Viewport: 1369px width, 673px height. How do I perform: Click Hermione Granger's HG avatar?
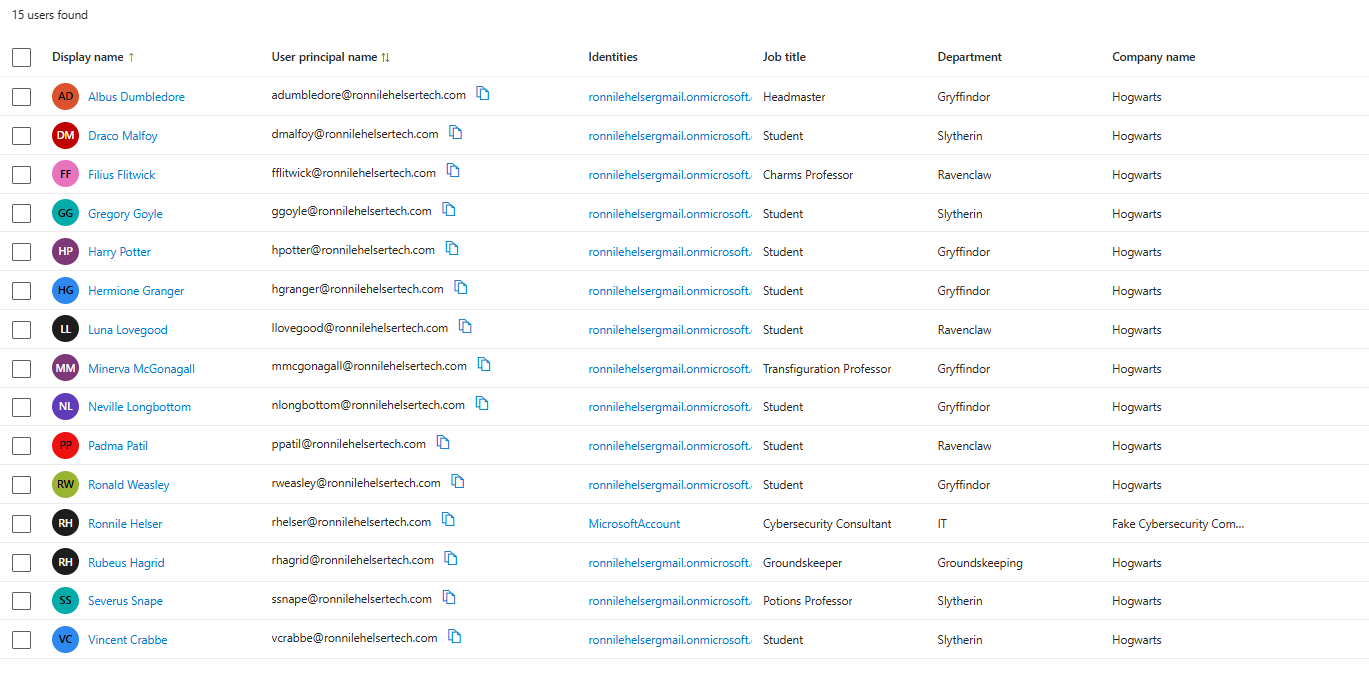pyautogui.click(x=65, y=290)
